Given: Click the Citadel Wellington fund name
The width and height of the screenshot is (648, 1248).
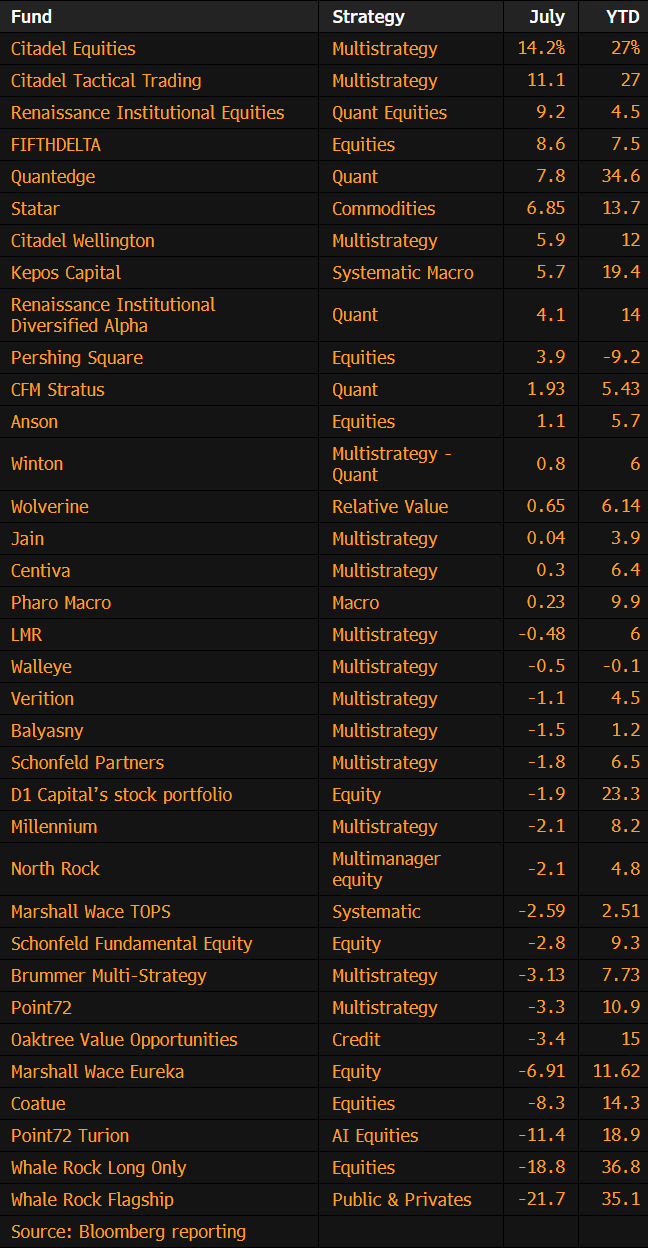Looking at the screenshot, I should tap(83, 241).
